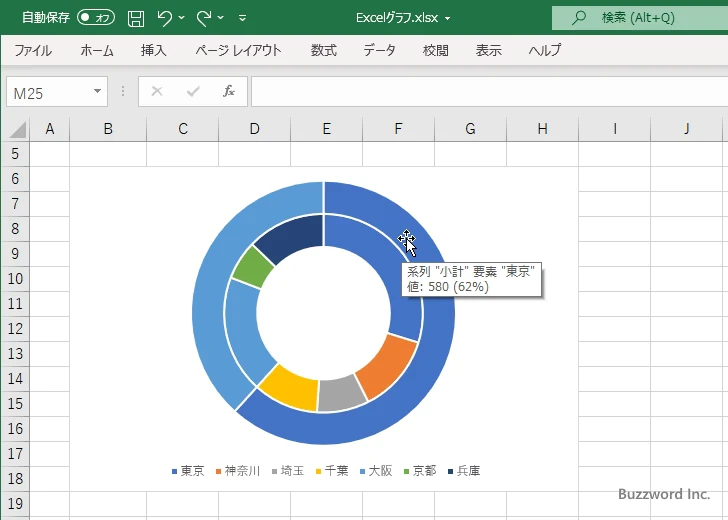Click cell I5 in the grid

(615, 154)
